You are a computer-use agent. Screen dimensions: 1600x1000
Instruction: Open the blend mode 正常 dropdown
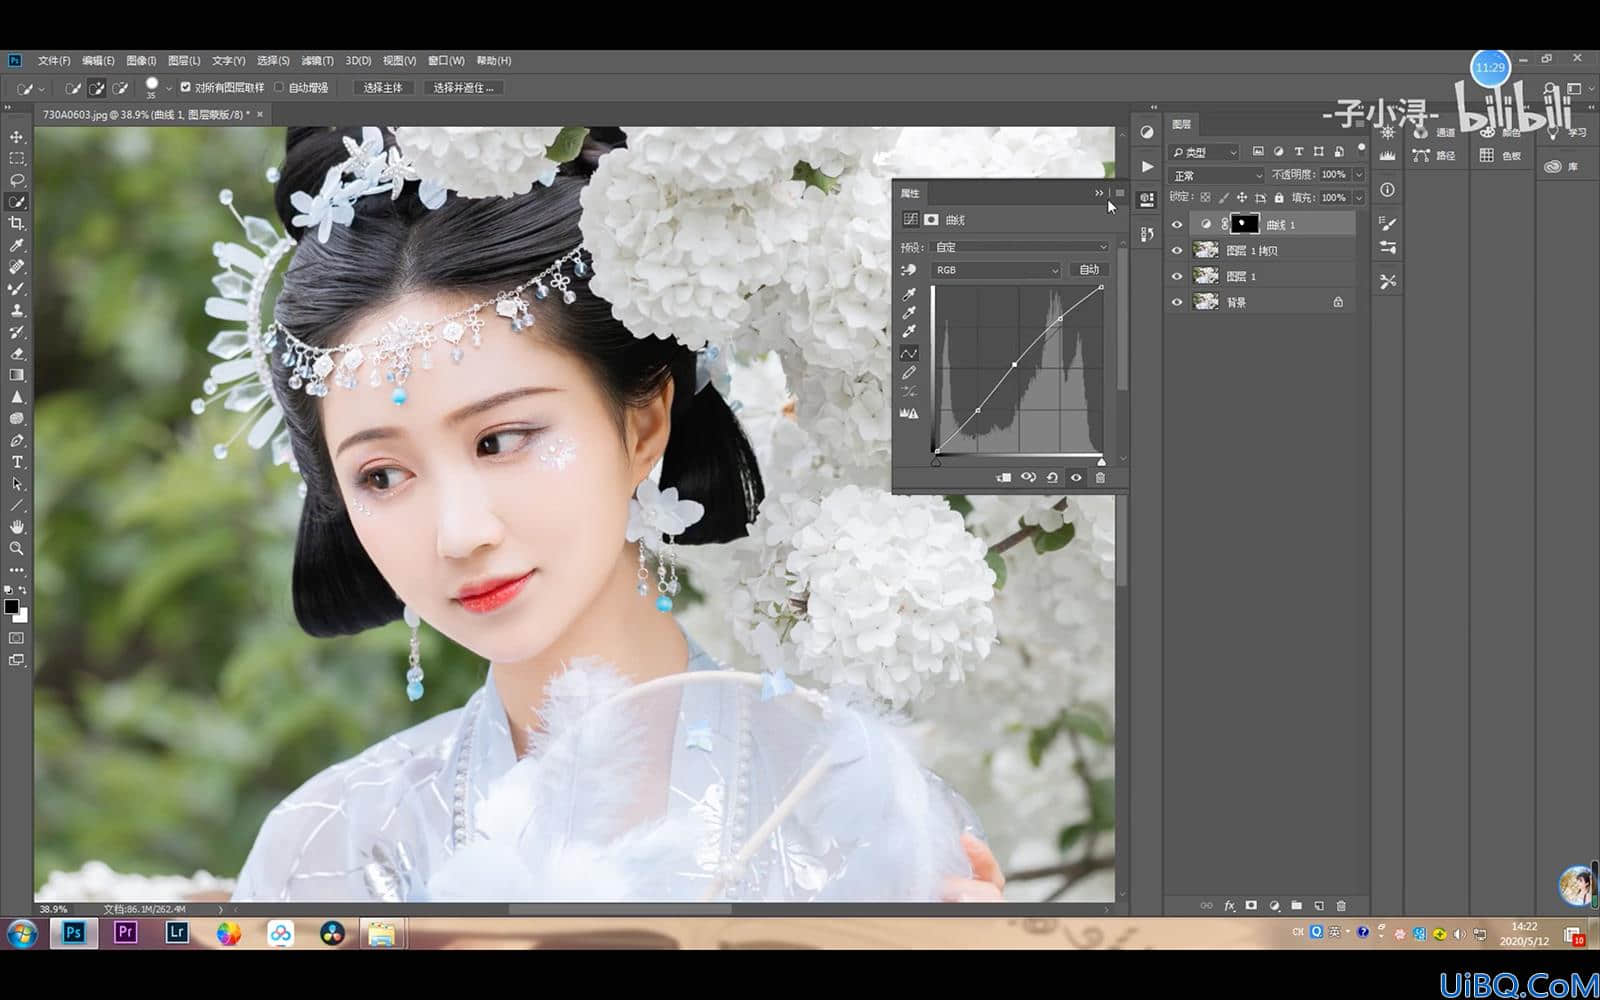pos(1217,175)
